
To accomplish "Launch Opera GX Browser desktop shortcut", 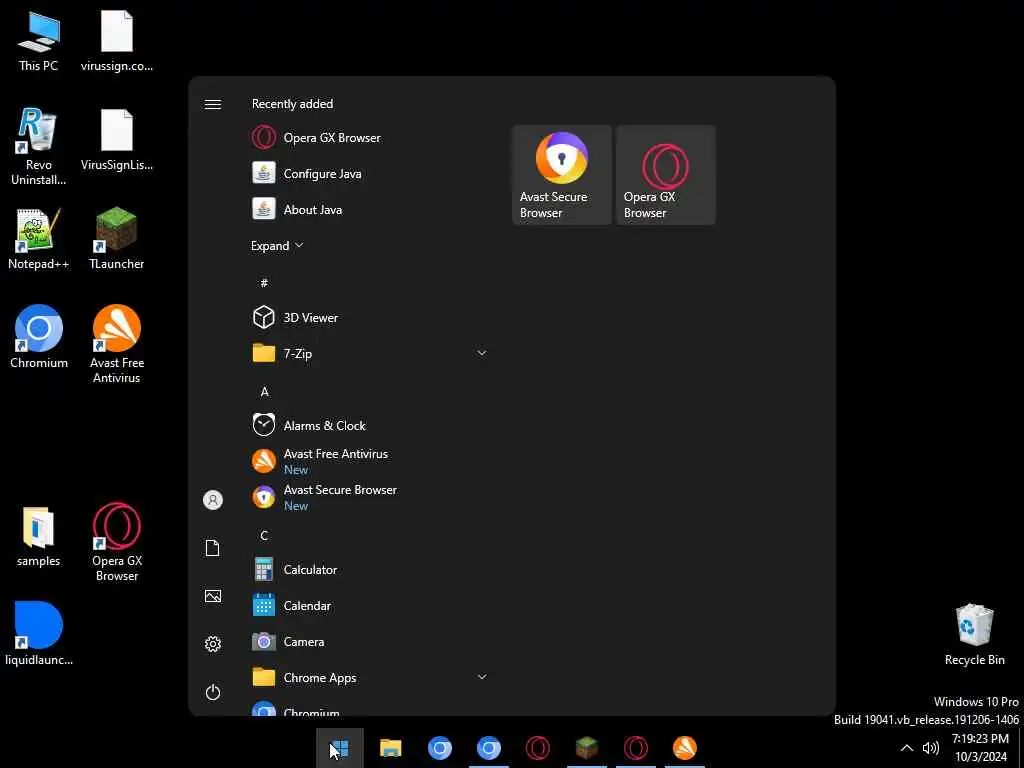I will point(117,542).
